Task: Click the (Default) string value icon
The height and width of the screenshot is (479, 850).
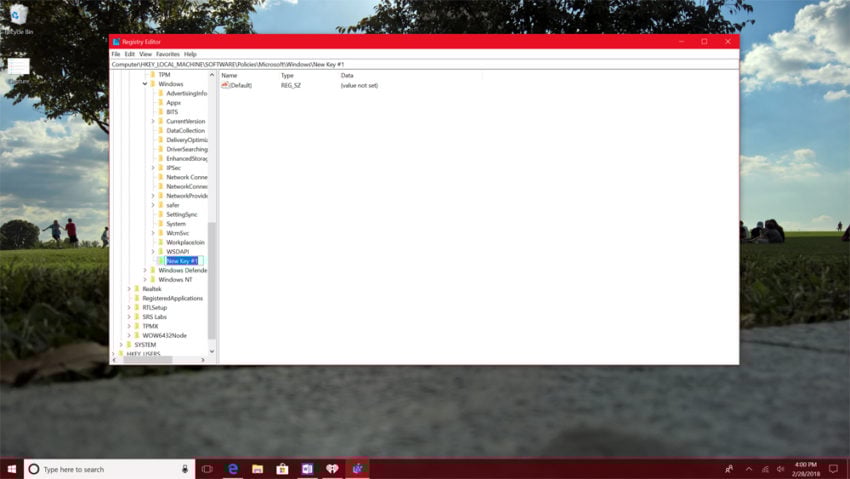Action: click(225, 85)
